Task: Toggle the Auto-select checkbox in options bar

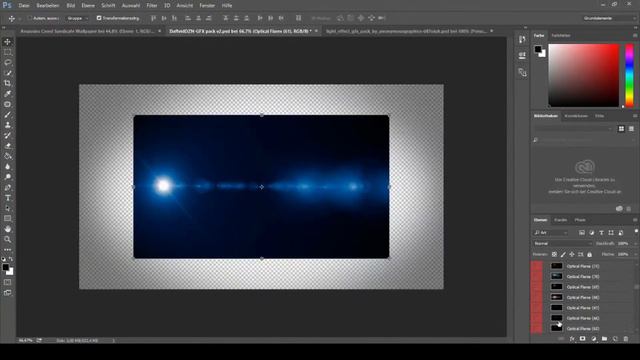Action: (29, 18)
